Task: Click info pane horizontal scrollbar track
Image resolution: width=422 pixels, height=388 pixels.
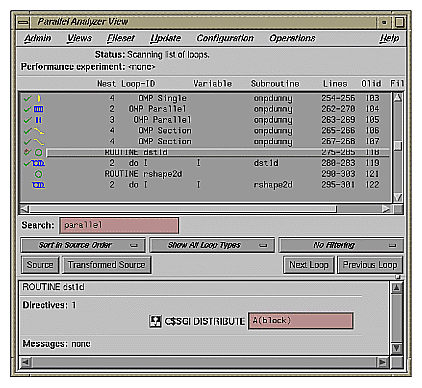Action: tap(204, 362)
